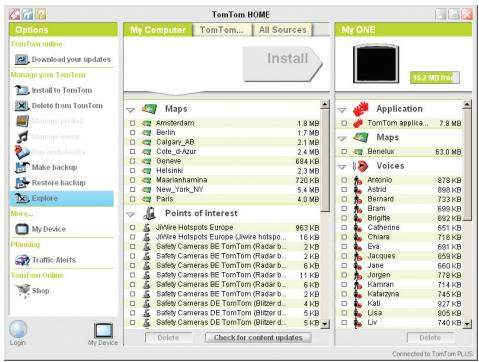Click Check for content updates button
The height and width of the screenshot is (362, 479).
[258, 338]
